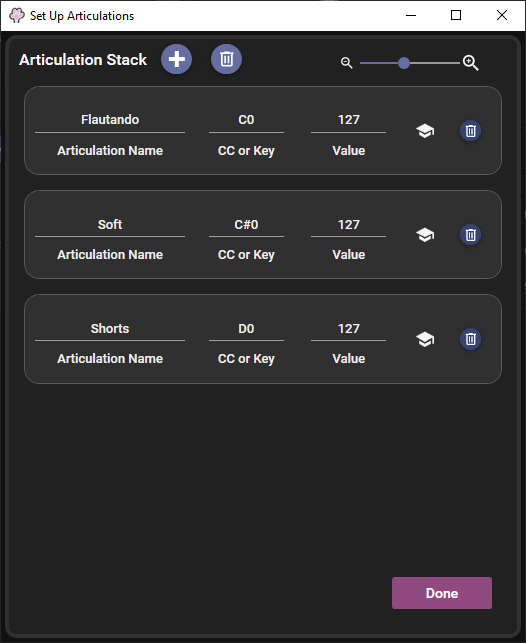The height and width of the screenshot is (643, 526).
Task: Click the learn icon for Shorts
Action: pyautogui.click(x=425, y=339)
